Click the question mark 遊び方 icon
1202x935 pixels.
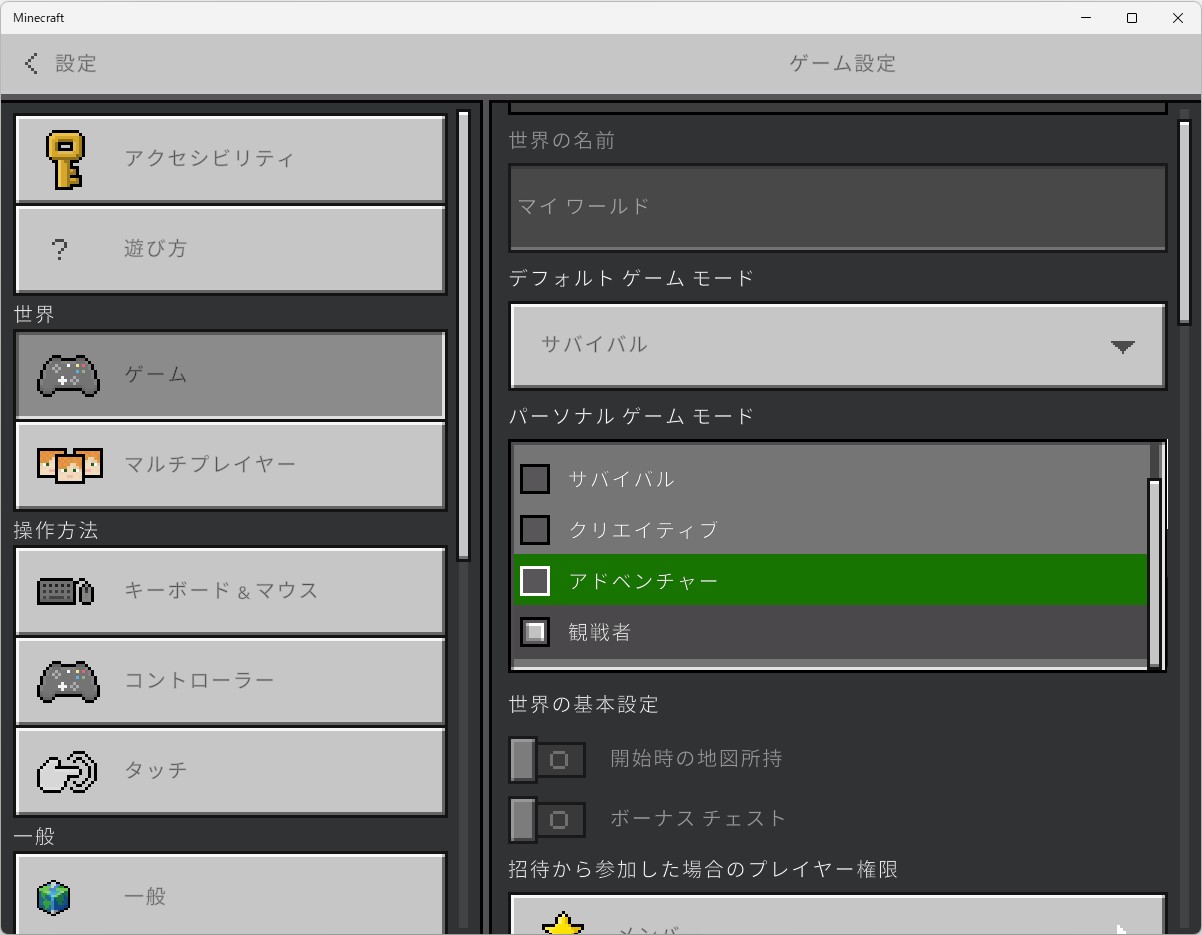60,249
